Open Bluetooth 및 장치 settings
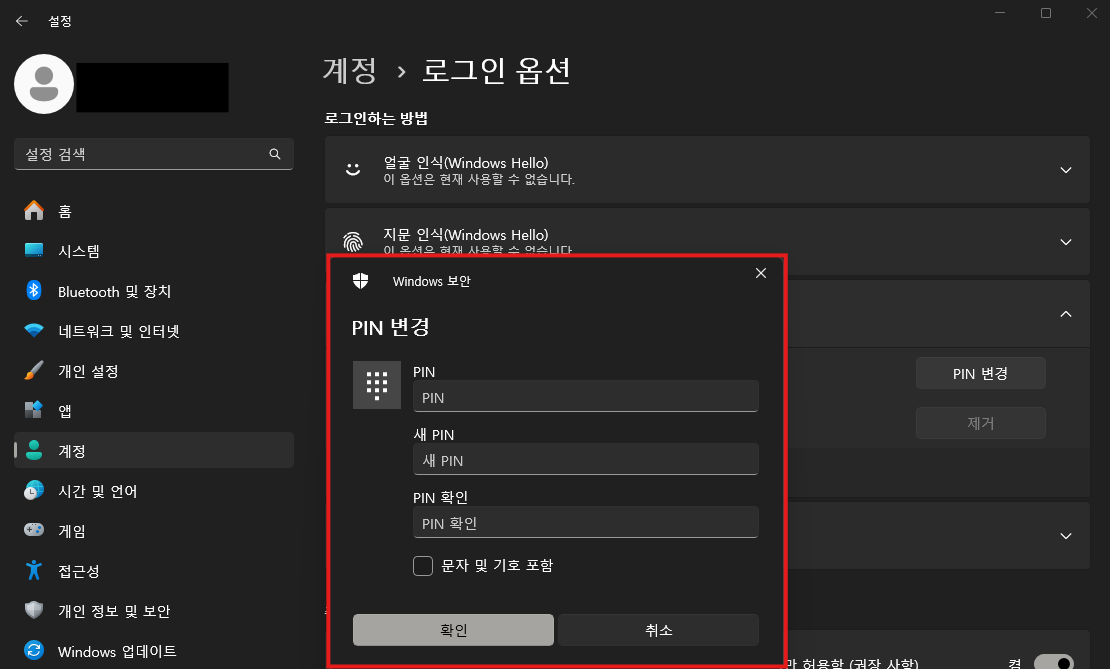This screenshot has height=669, width=1110. pyautogui.click(x=154, y=291)
